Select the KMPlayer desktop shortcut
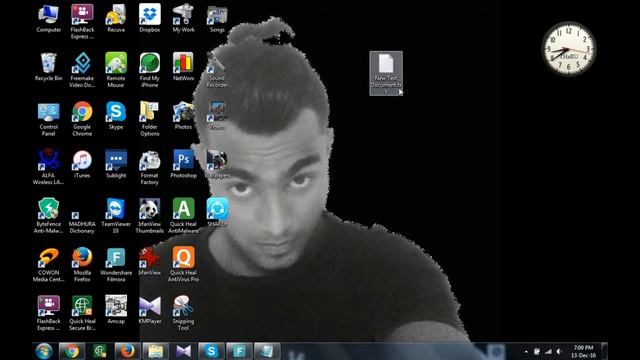 [149, 310]
